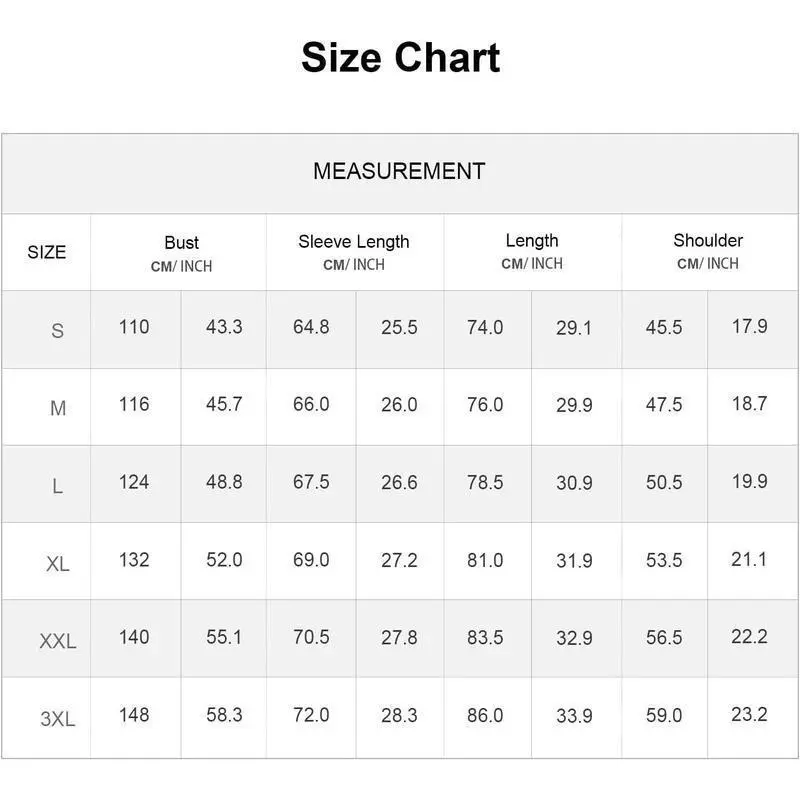
Task: Click the Sleeve Length column header
Action: coord(354,242)
